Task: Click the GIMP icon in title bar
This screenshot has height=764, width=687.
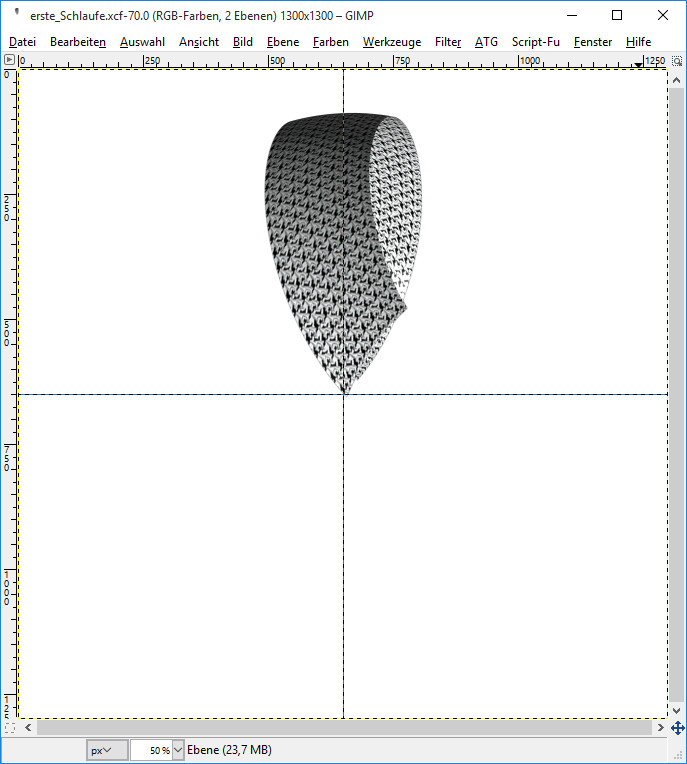Action: click(x=16, y=14)
